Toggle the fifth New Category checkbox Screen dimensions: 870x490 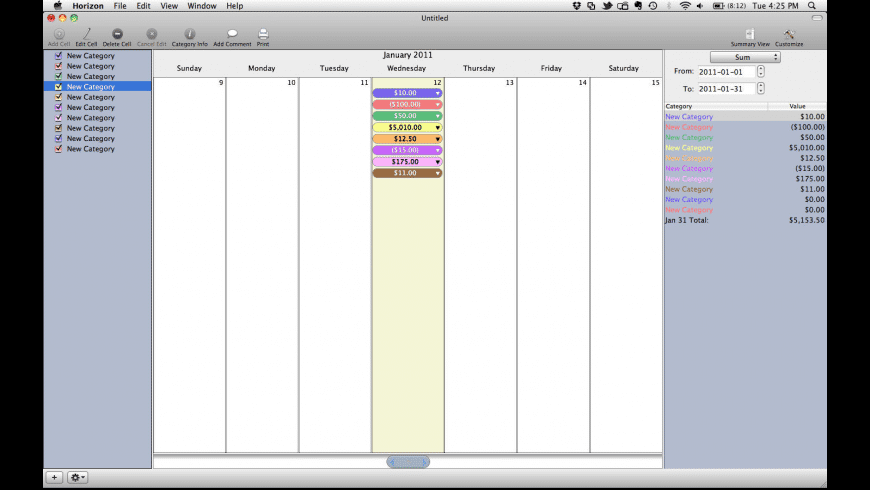click(58, 97)
